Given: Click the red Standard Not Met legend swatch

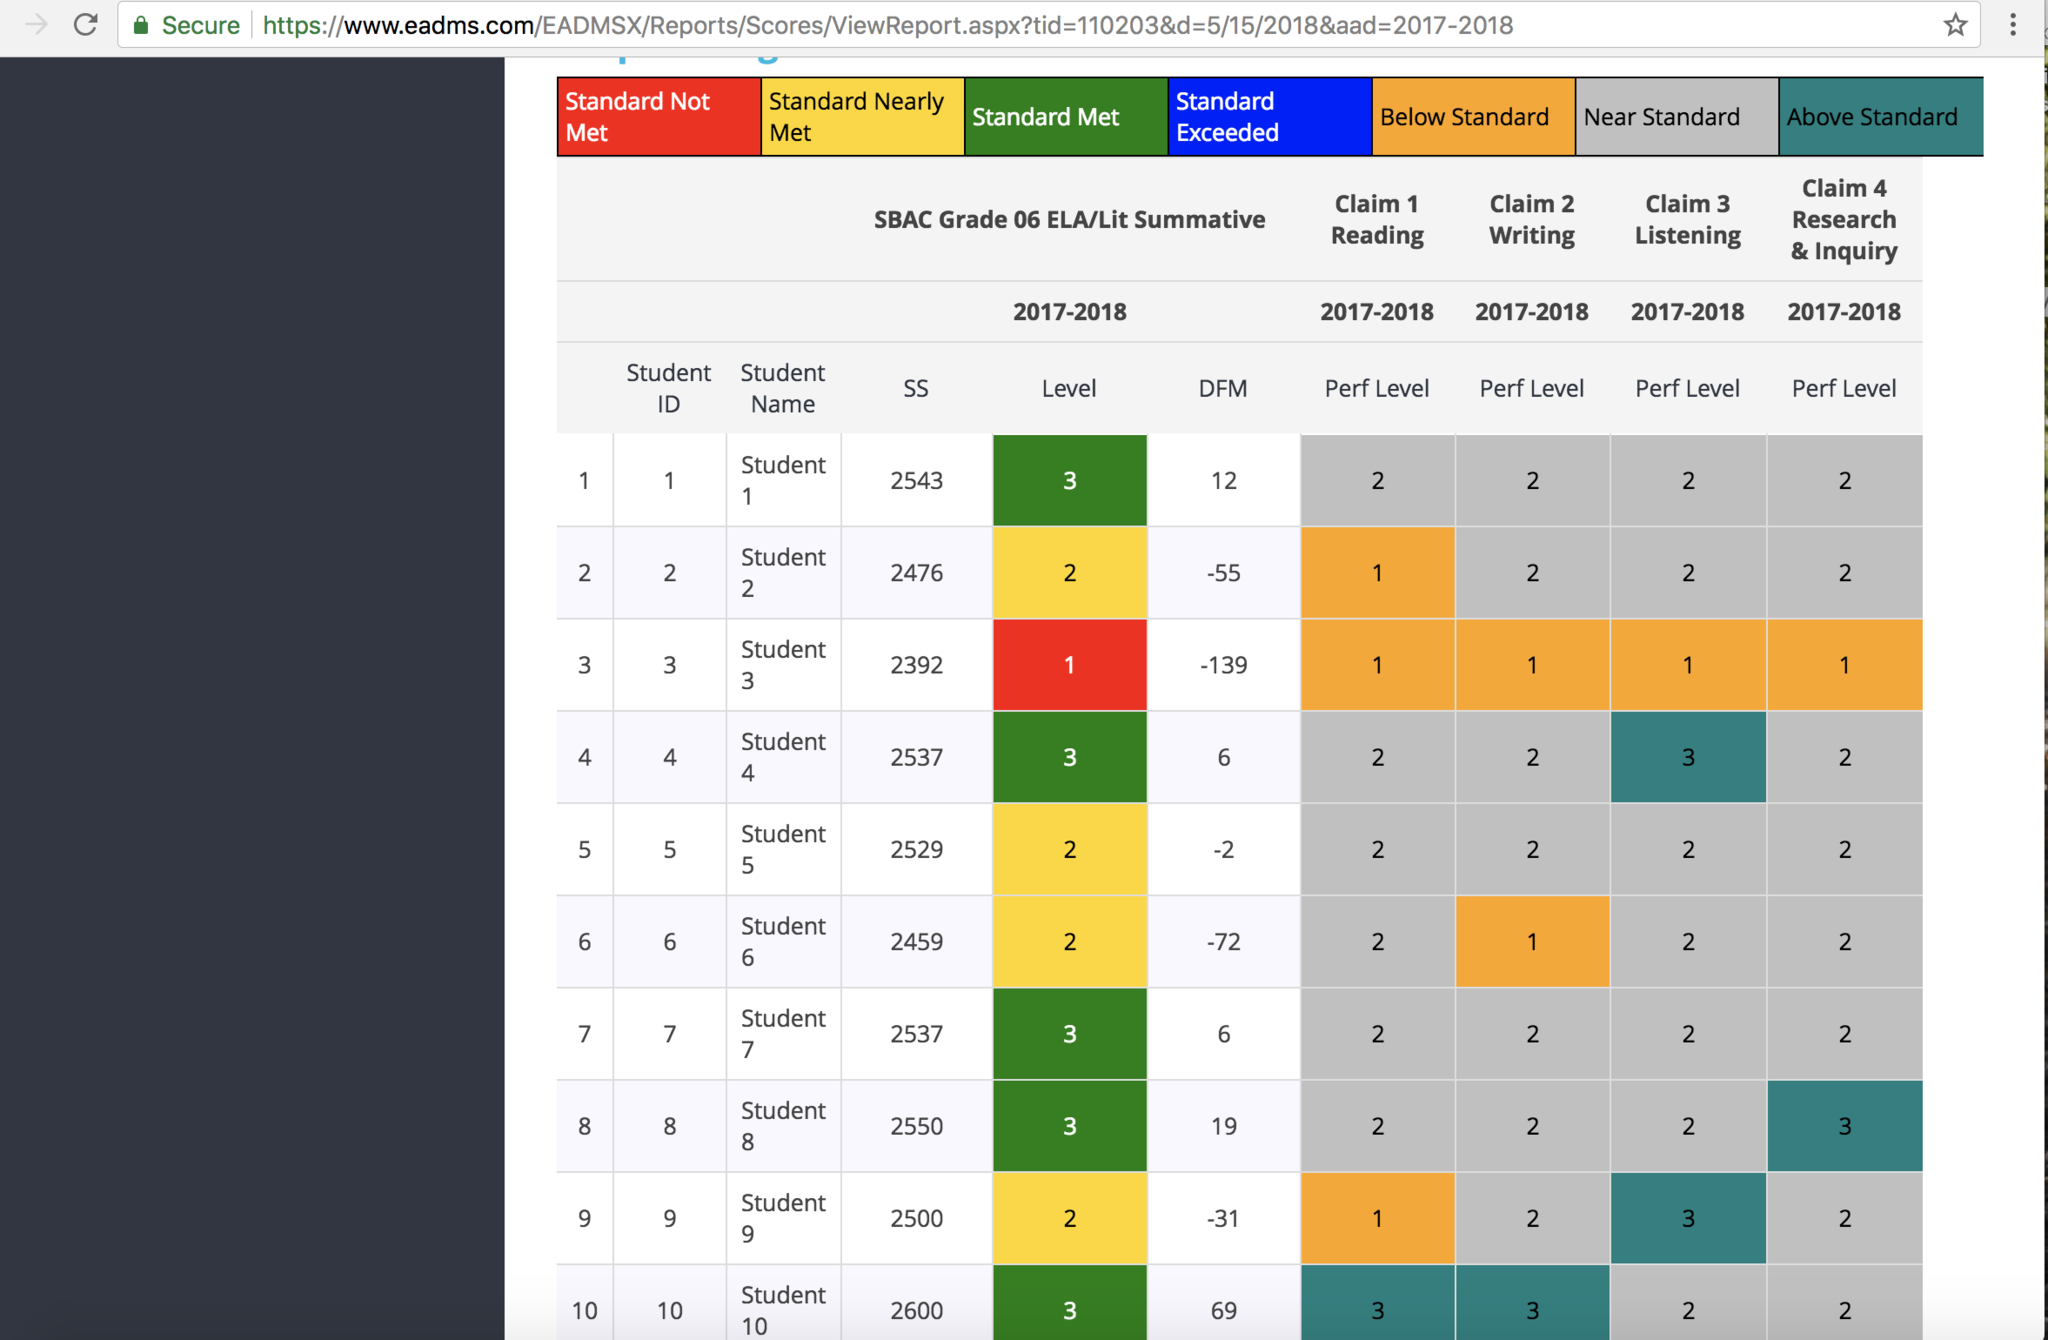Looking at the screenshot, I should (x=658, y=117).
